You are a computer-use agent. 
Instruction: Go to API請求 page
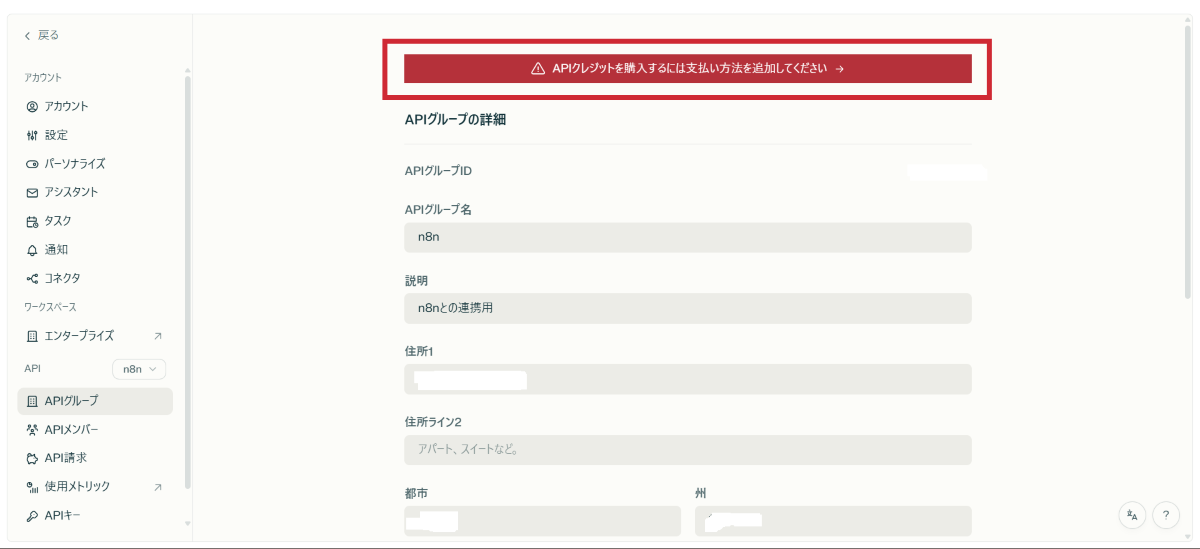tap(65, 458)
